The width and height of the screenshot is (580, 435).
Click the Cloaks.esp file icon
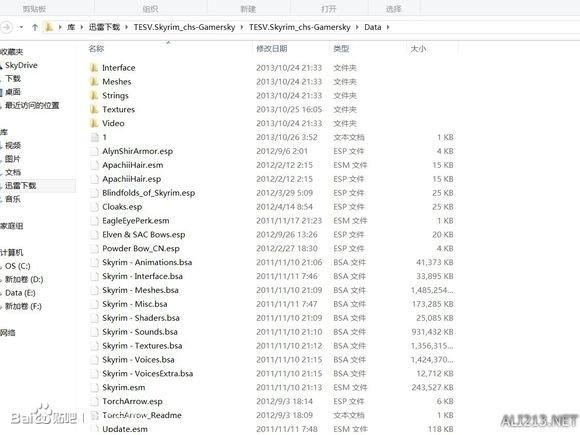[95, 207]
